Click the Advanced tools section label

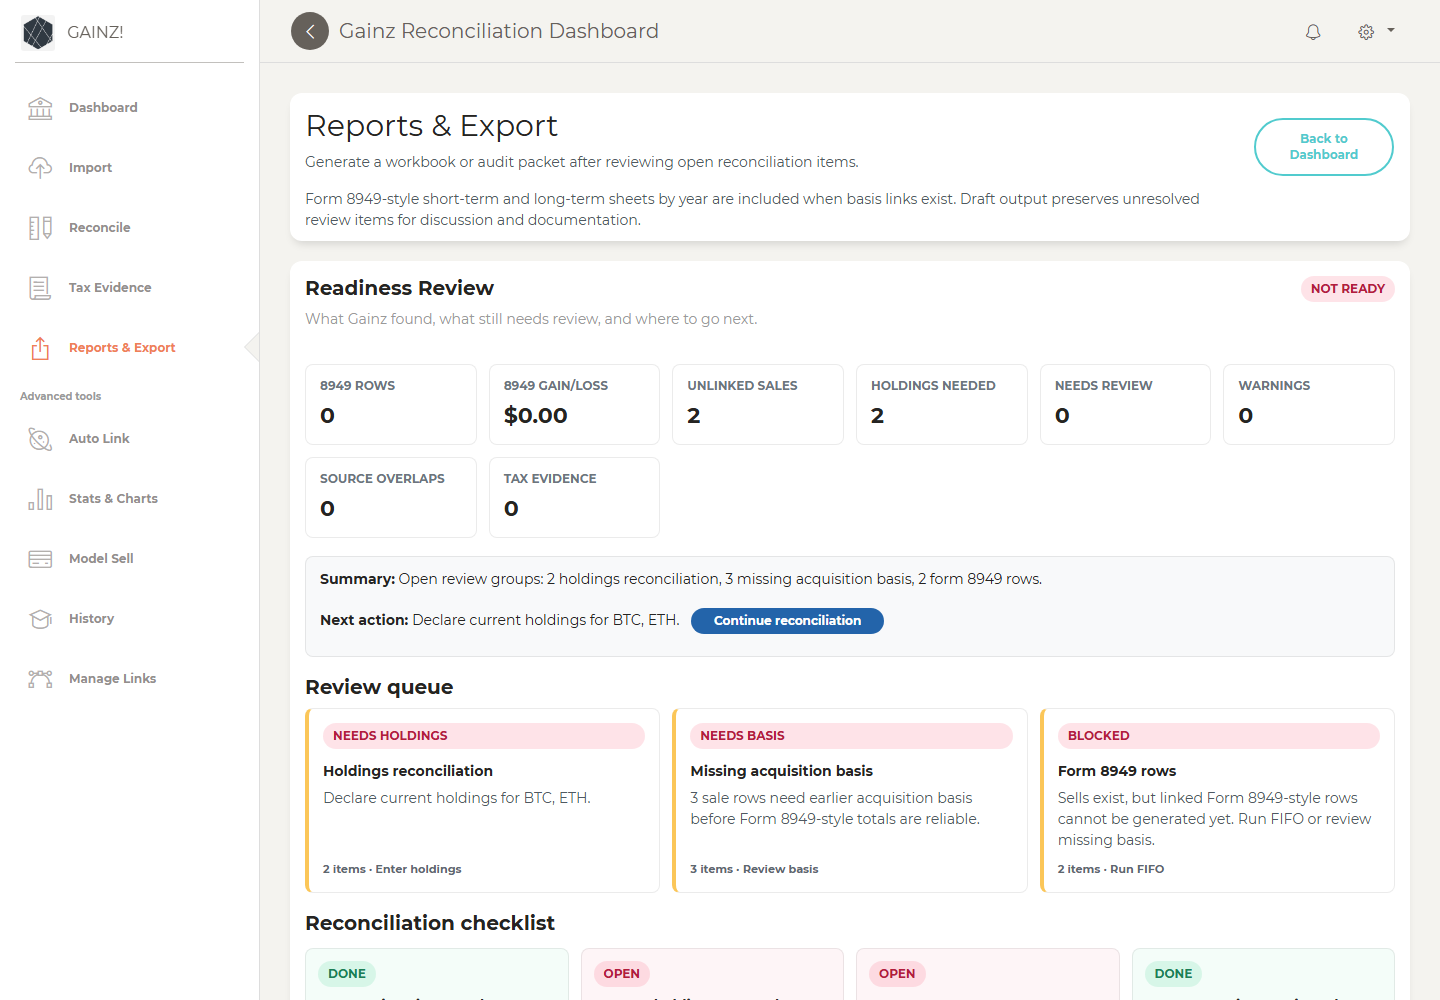click(61, 396)
